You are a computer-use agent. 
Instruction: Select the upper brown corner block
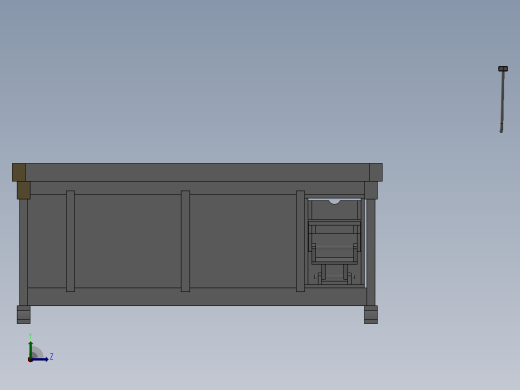(x=19, y=172)
